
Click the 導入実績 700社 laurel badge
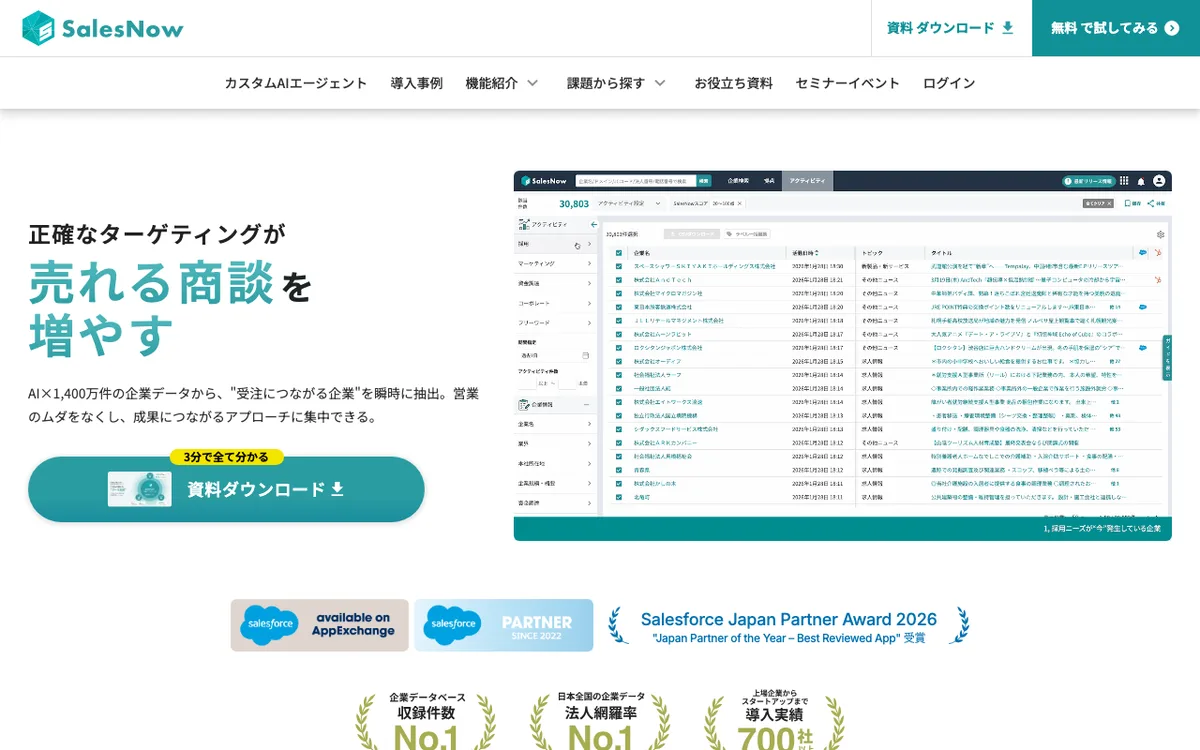[774, 720]
